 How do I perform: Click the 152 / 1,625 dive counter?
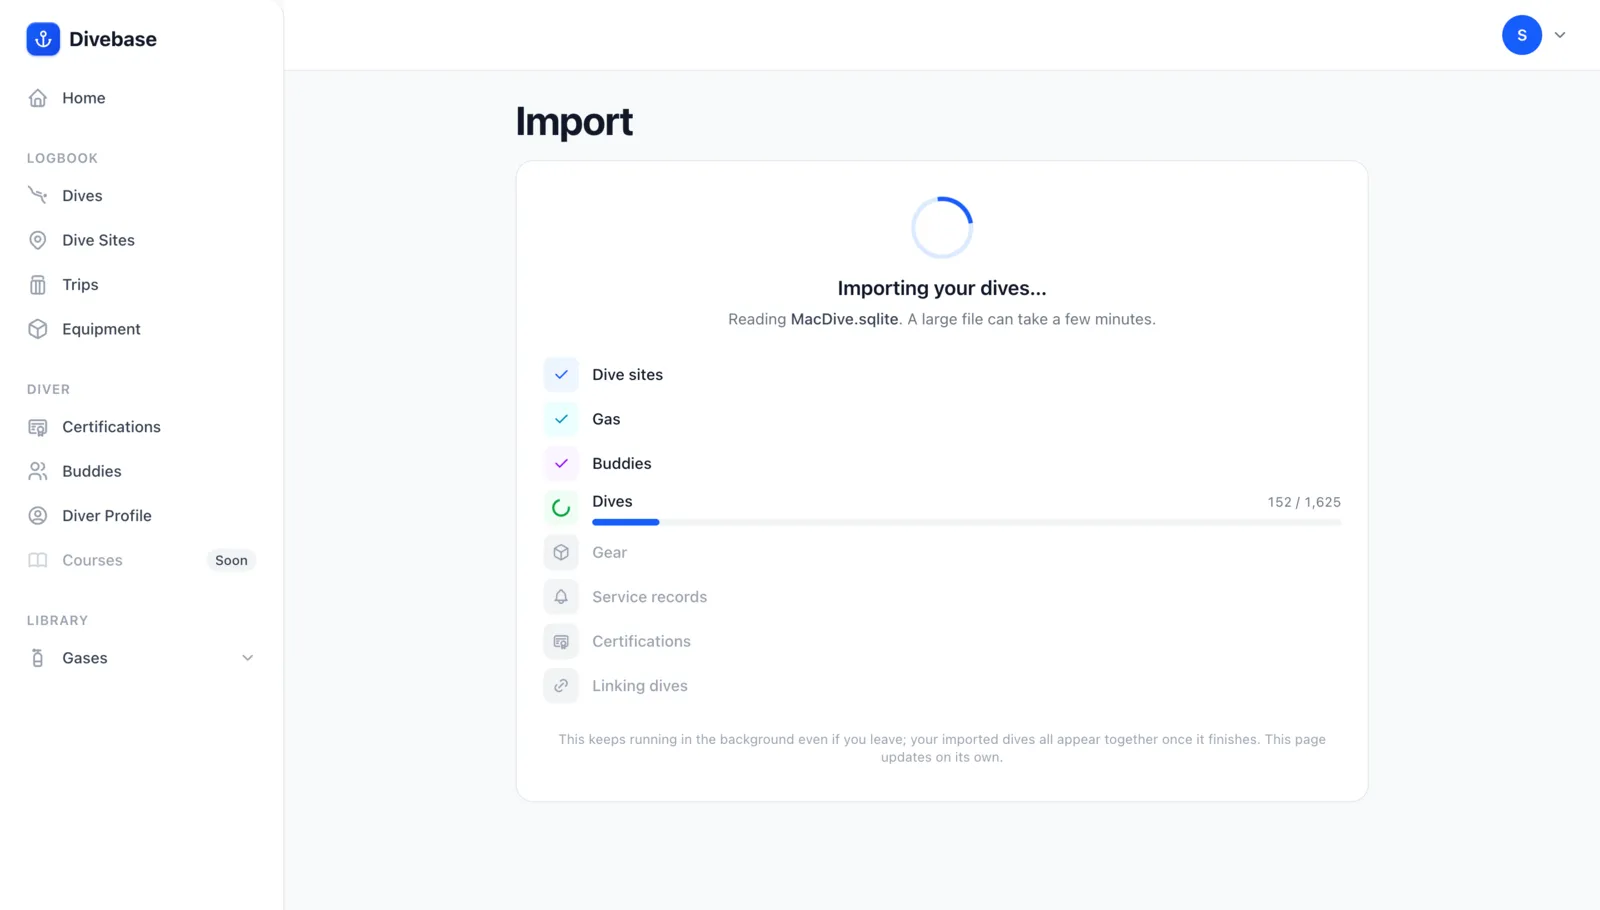pyautogui.click(x=1304, y=502)
